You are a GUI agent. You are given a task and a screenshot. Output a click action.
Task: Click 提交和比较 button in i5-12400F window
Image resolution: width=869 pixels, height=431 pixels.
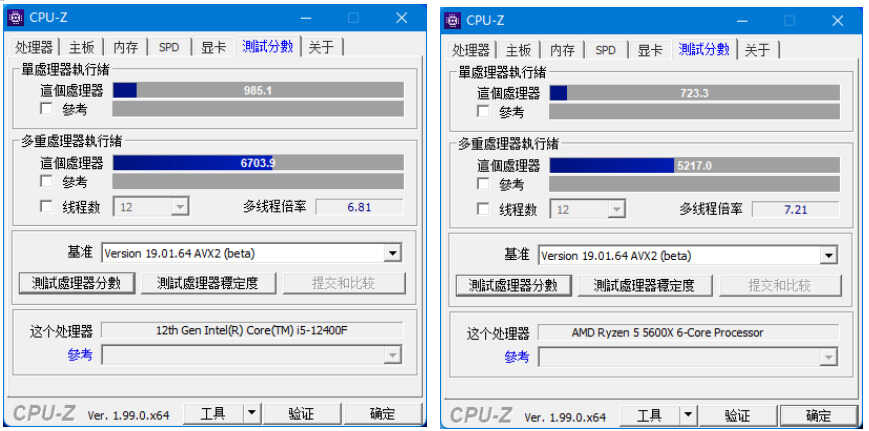344,283
